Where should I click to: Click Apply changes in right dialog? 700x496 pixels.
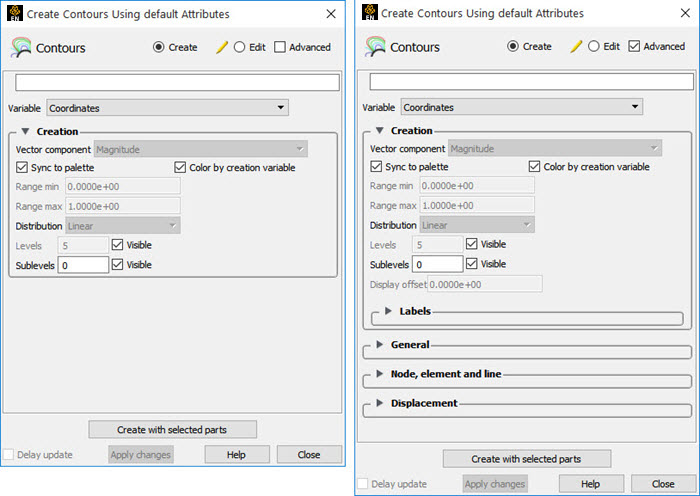(495, 484)
